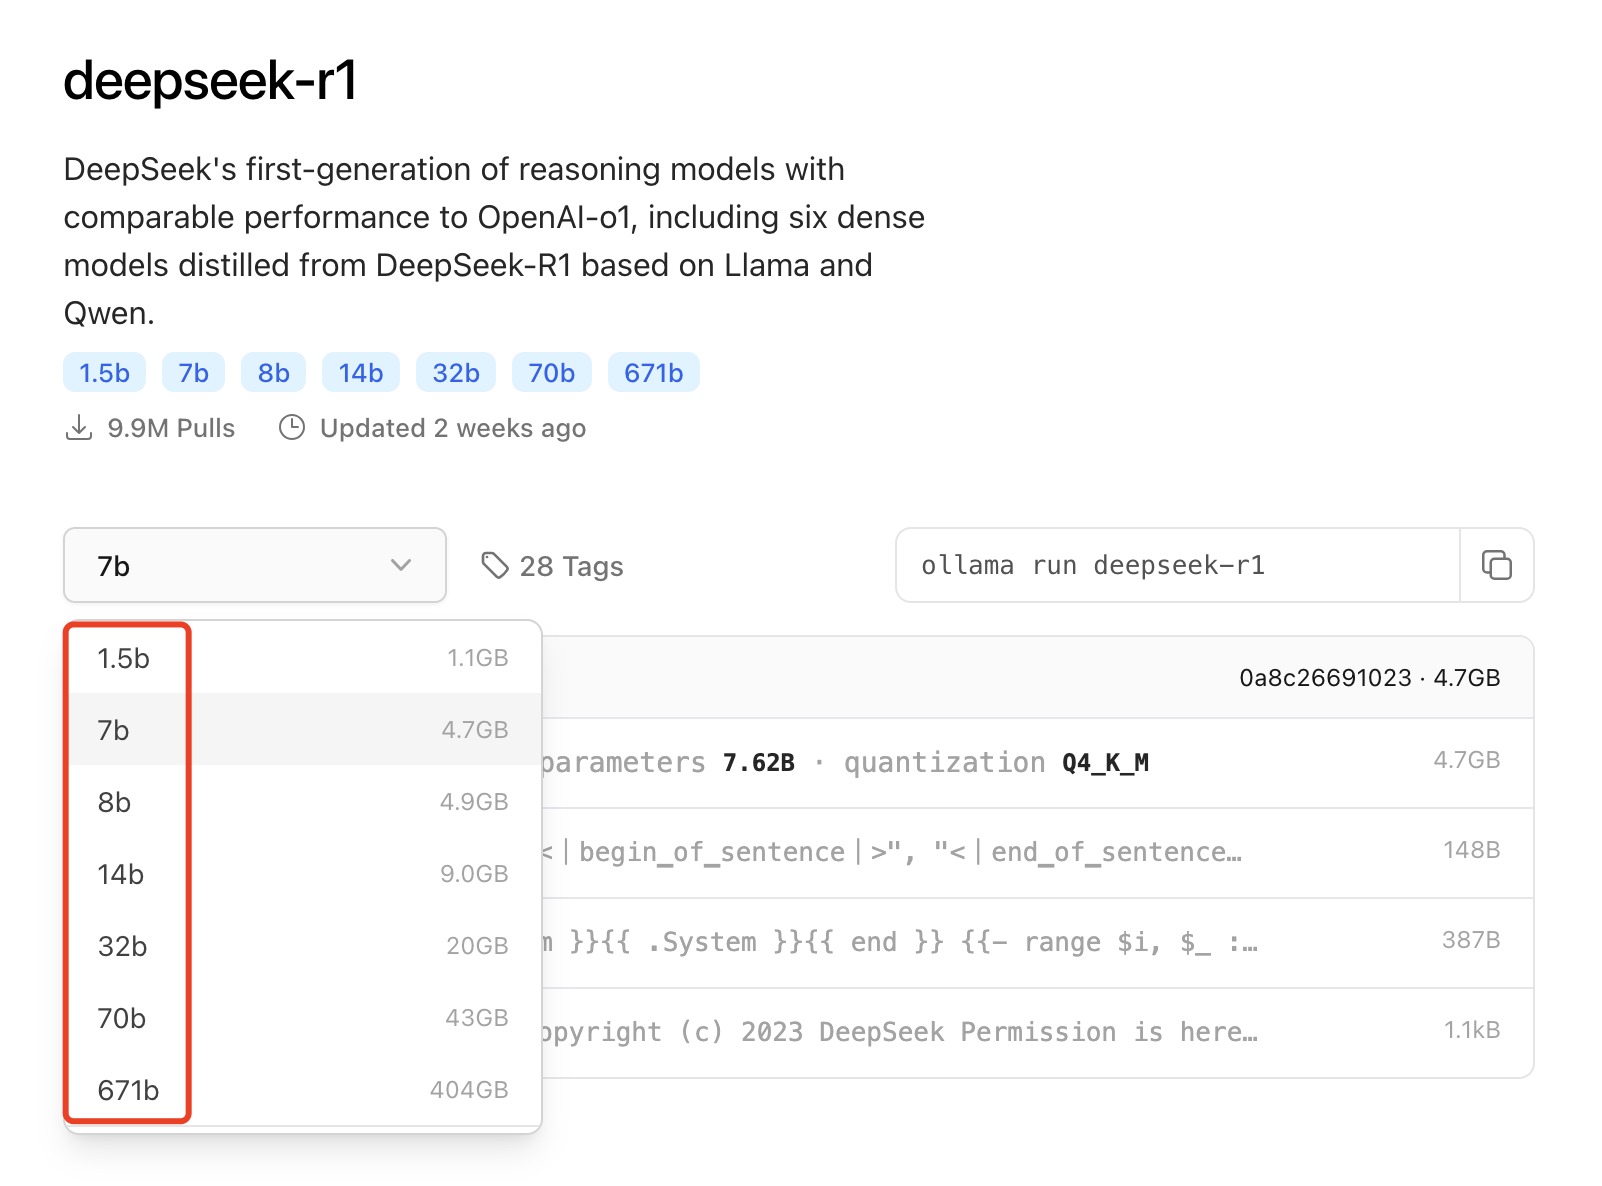Screen dimensions: 1602x1186
Task: Open the 8b blue tag badge
Action: click(x=273, y=373)
